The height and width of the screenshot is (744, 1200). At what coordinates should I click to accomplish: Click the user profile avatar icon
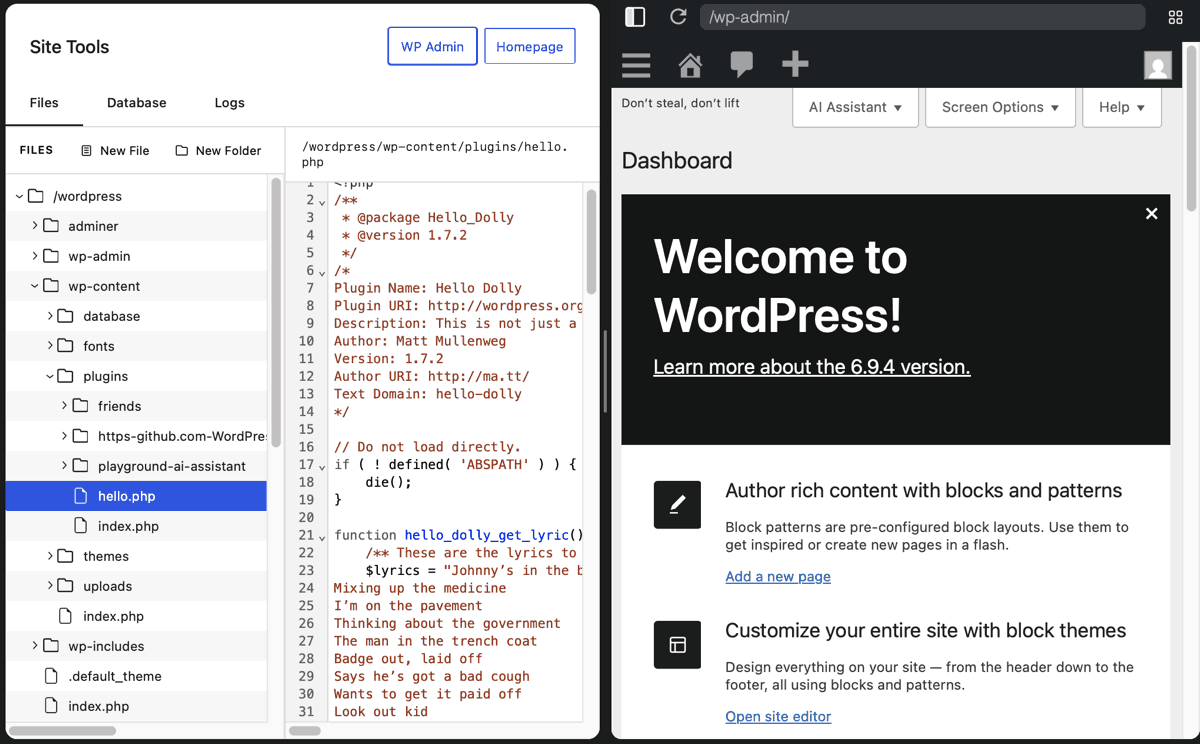(x=1157, y=65)
